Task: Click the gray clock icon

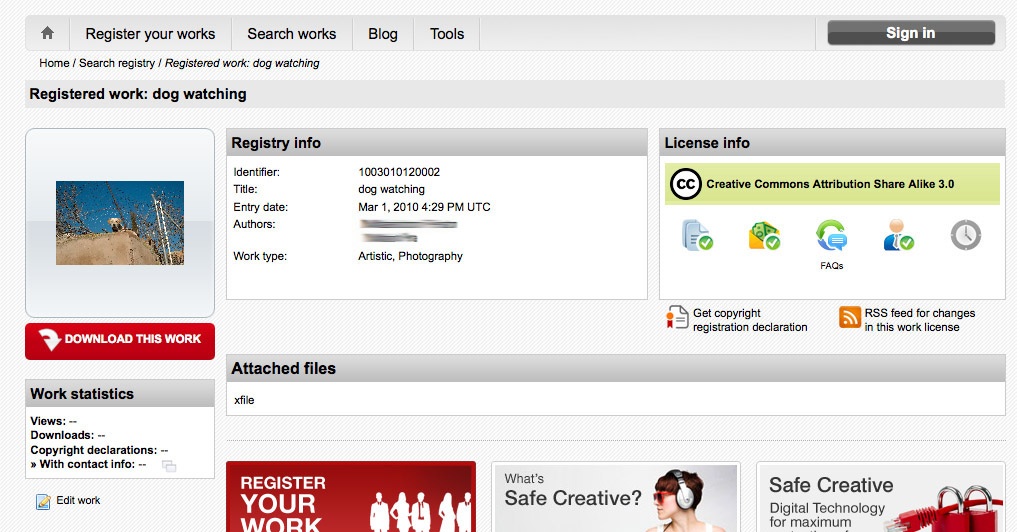Action: [x=965, y=235]
